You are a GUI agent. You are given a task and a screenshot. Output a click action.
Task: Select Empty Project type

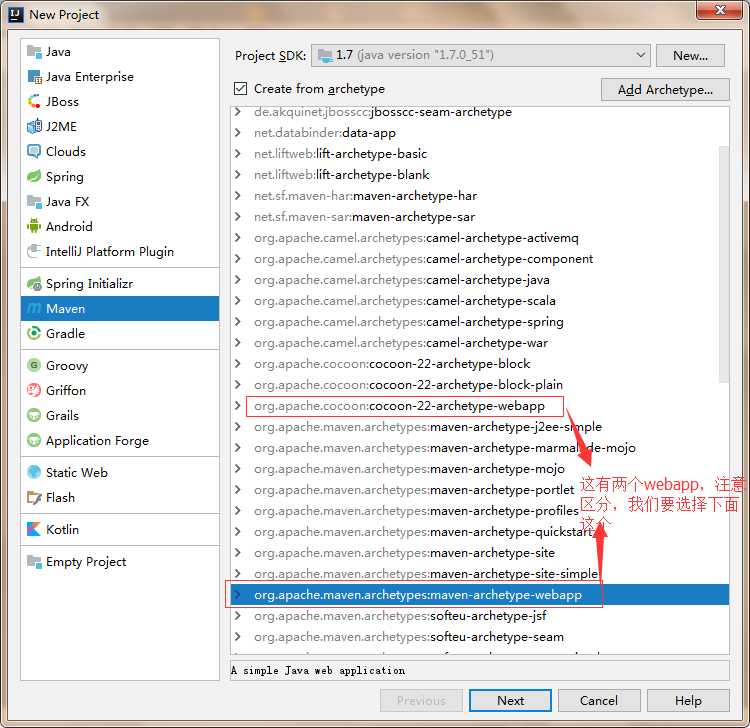pos(120,562)
